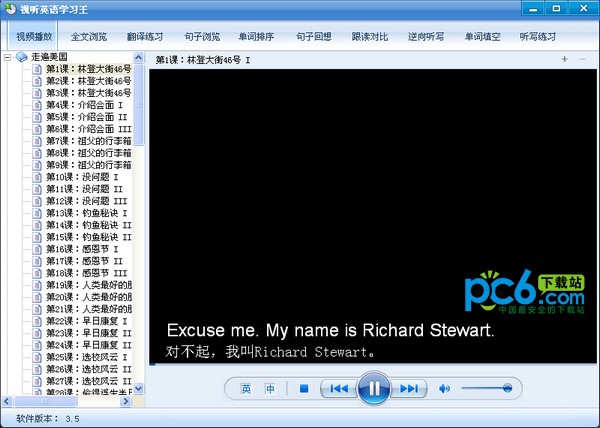Screen dimensions: 600x428
Task: Click the minus icon above the video
Action: (x=583, y=60)
